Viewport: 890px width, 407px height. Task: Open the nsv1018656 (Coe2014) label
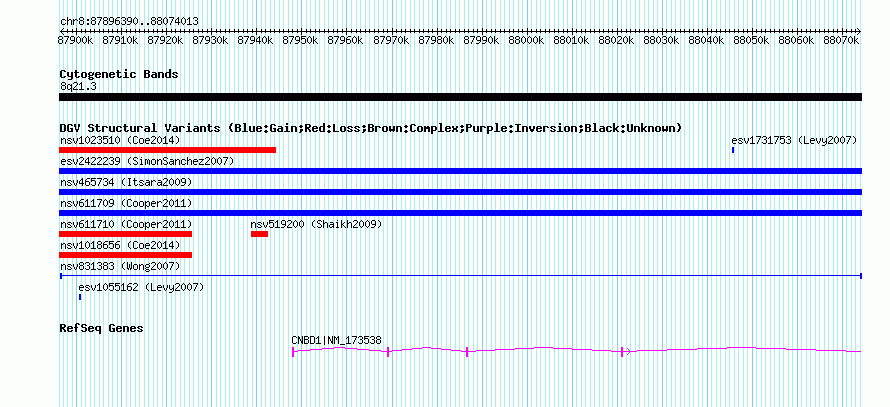pos(120,245)
